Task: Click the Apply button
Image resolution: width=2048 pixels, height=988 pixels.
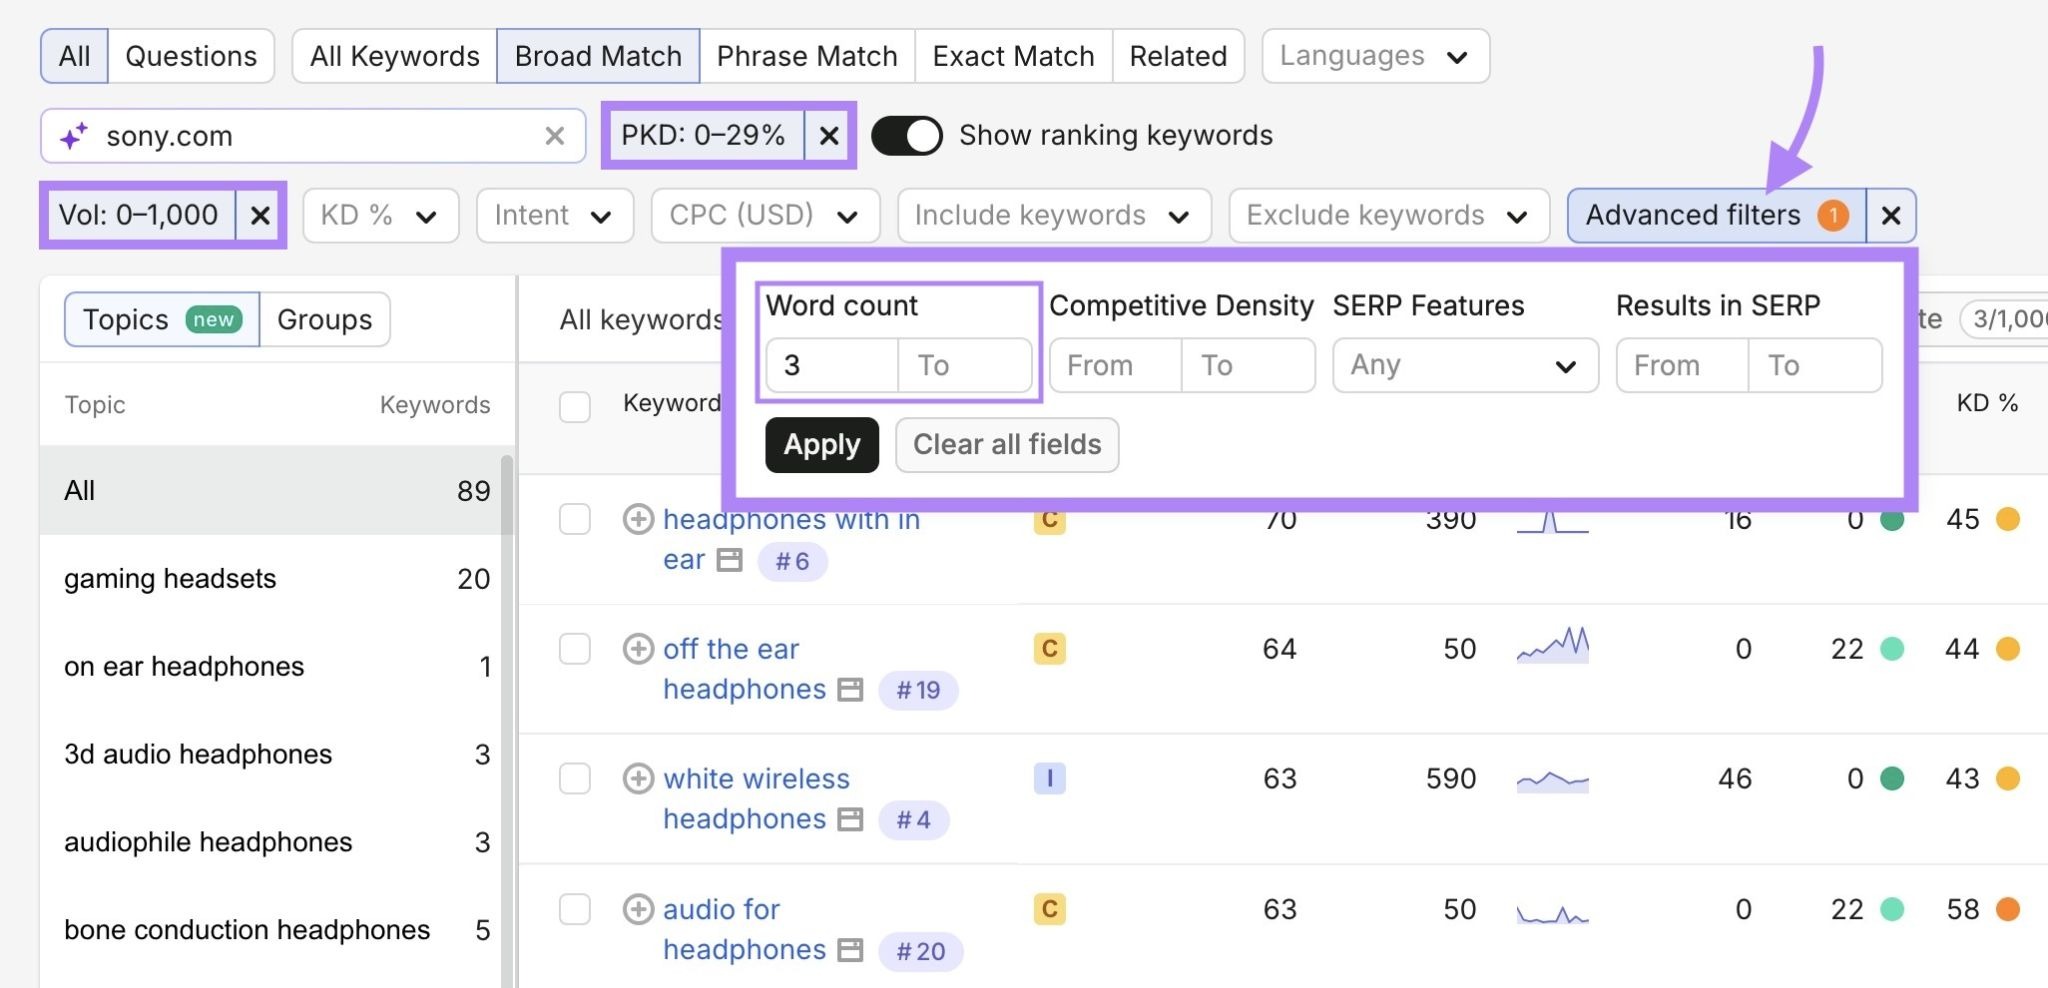Action: pyautogui.click(x=822, y=445)
